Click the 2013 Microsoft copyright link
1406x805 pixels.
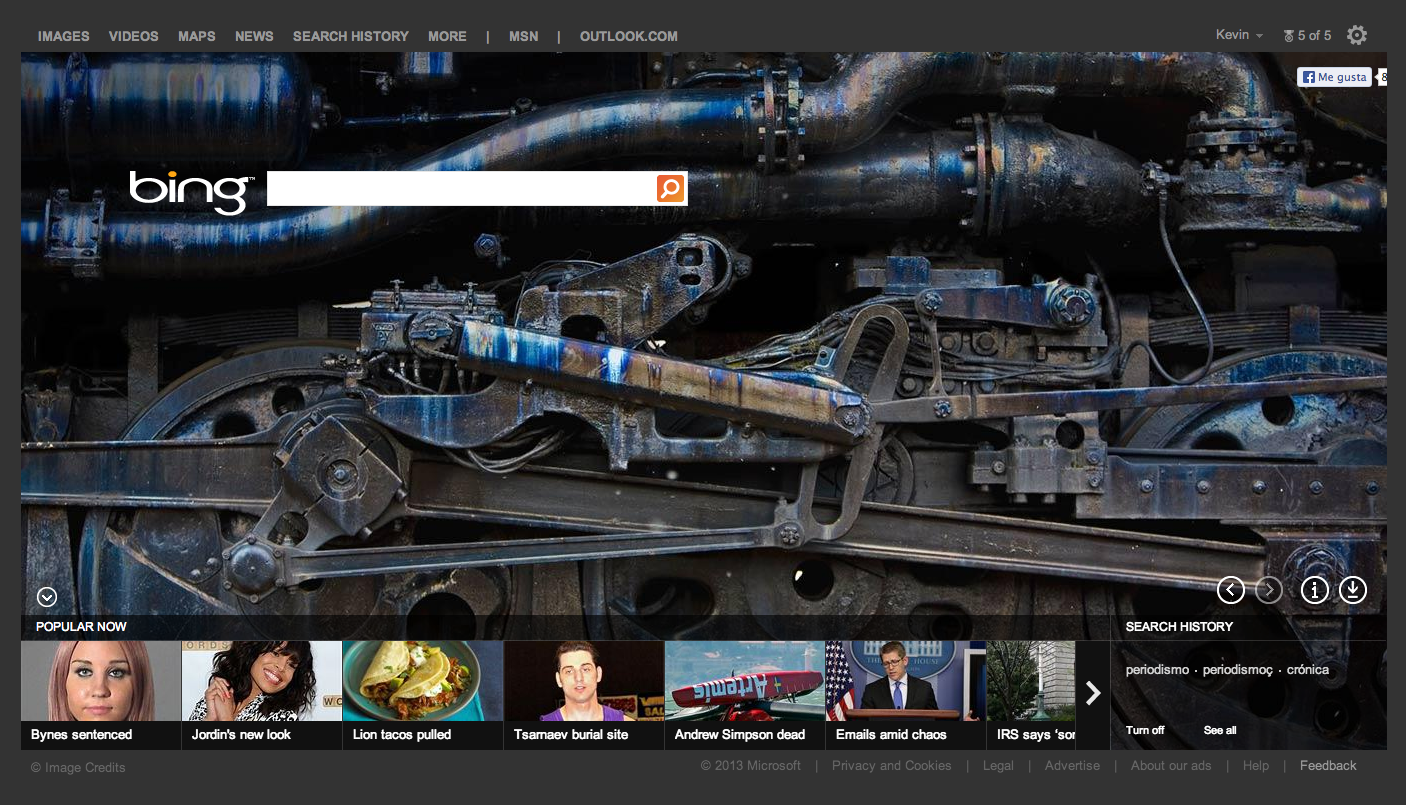pos(751,766)
